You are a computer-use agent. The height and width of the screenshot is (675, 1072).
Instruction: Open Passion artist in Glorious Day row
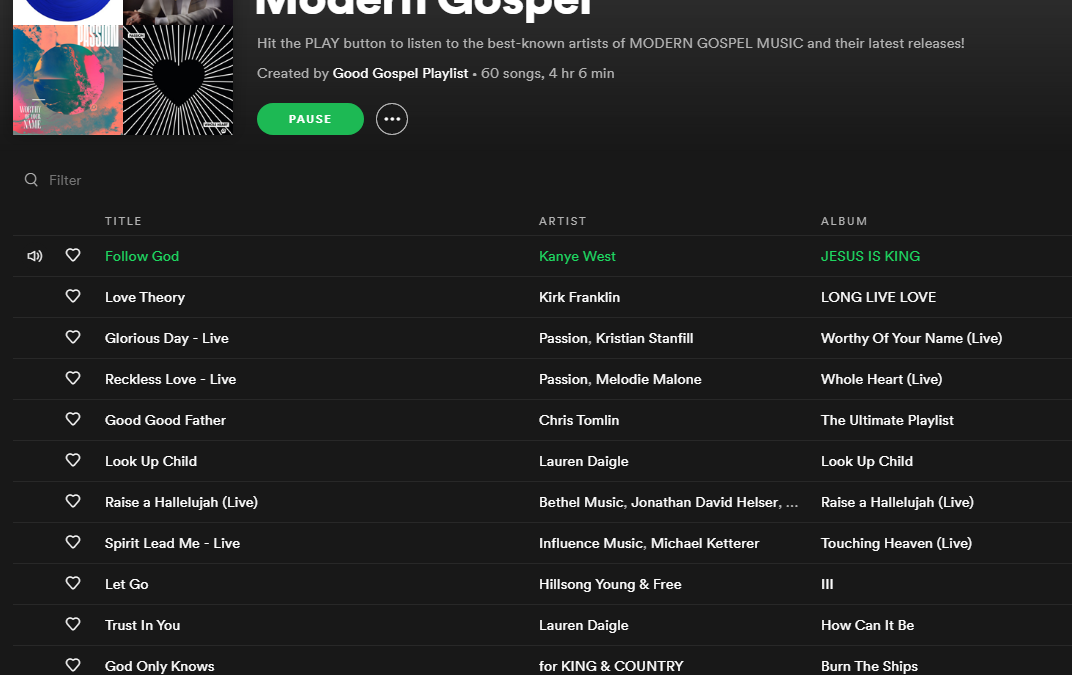point(563,338)
